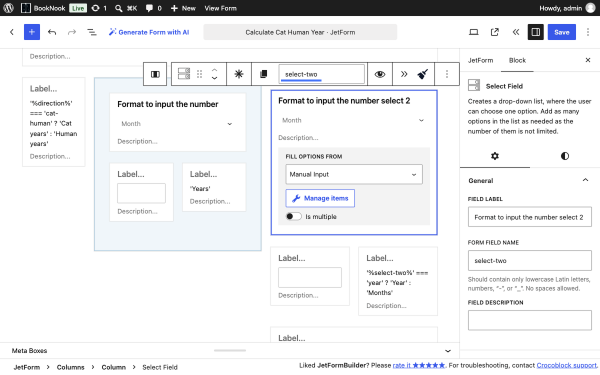Image resolution: width=600 pixels, height=375 pixels.
Task: Open the form title command bar
Action: [300, 32]
